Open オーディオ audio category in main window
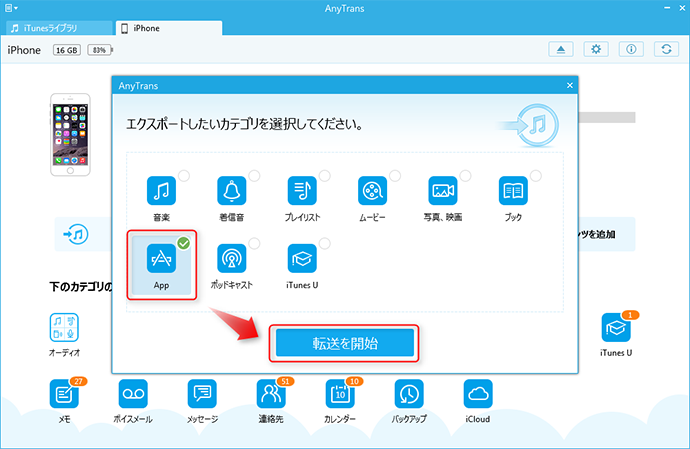The width and height of the screenshot is (690, 449). (64, 328)
